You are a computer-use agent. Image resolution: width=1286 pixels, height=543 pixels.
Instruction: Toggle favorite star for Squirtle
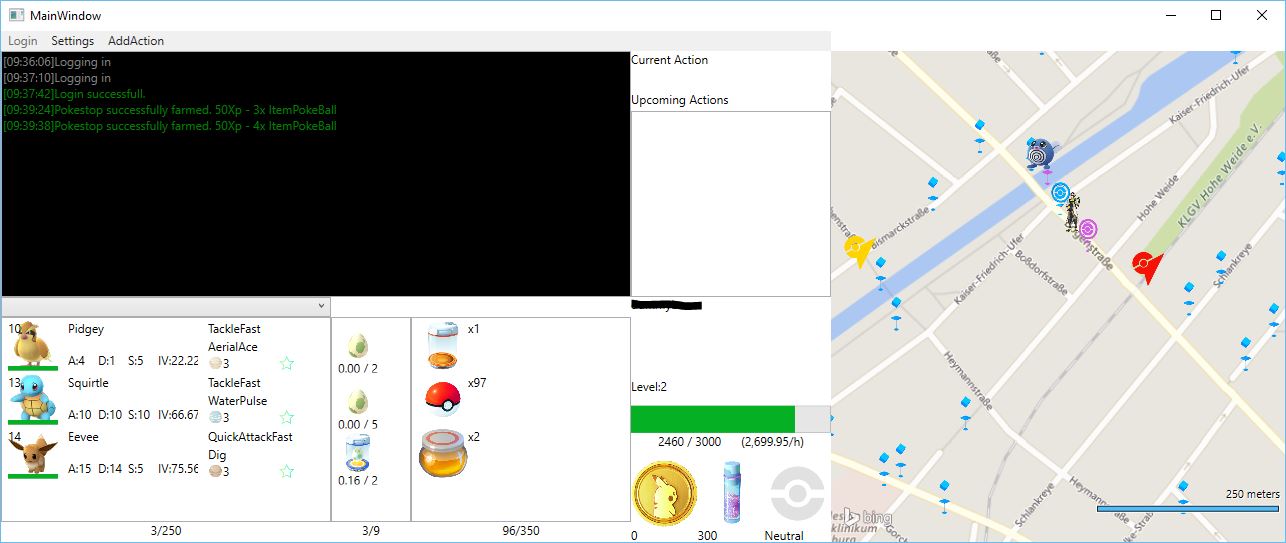click(x=287, y=417)
